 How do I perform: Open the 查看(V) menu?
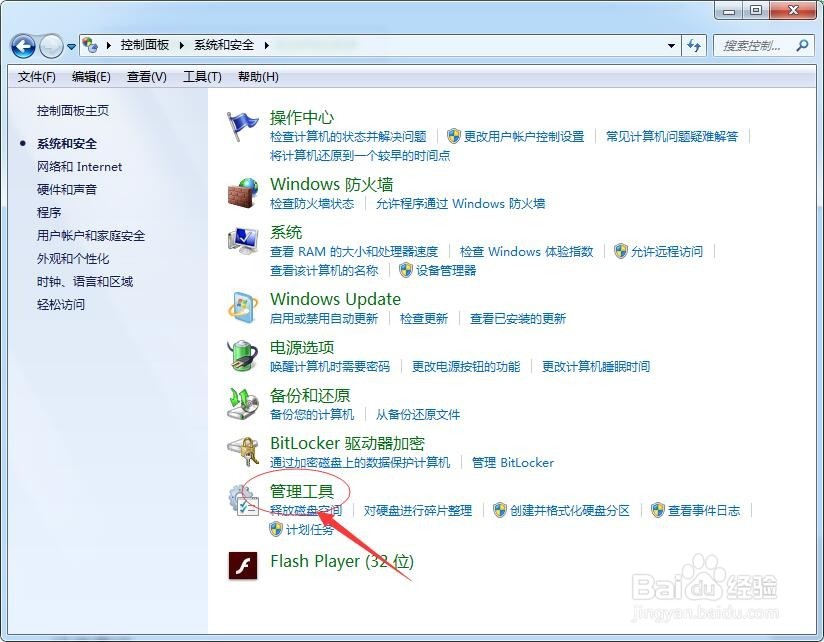[x=147, y=77]
